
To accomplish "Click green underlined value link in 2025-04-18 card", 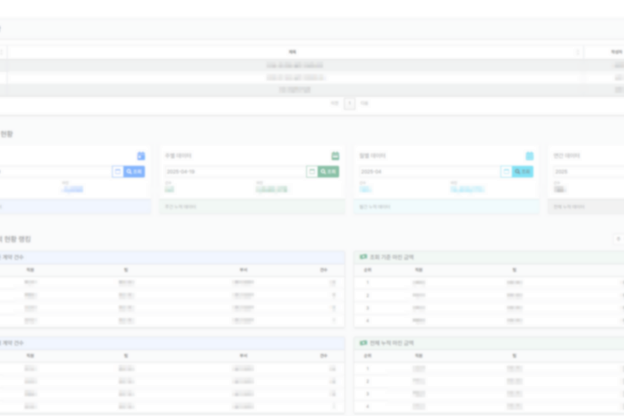I will (x=271, y=188).
